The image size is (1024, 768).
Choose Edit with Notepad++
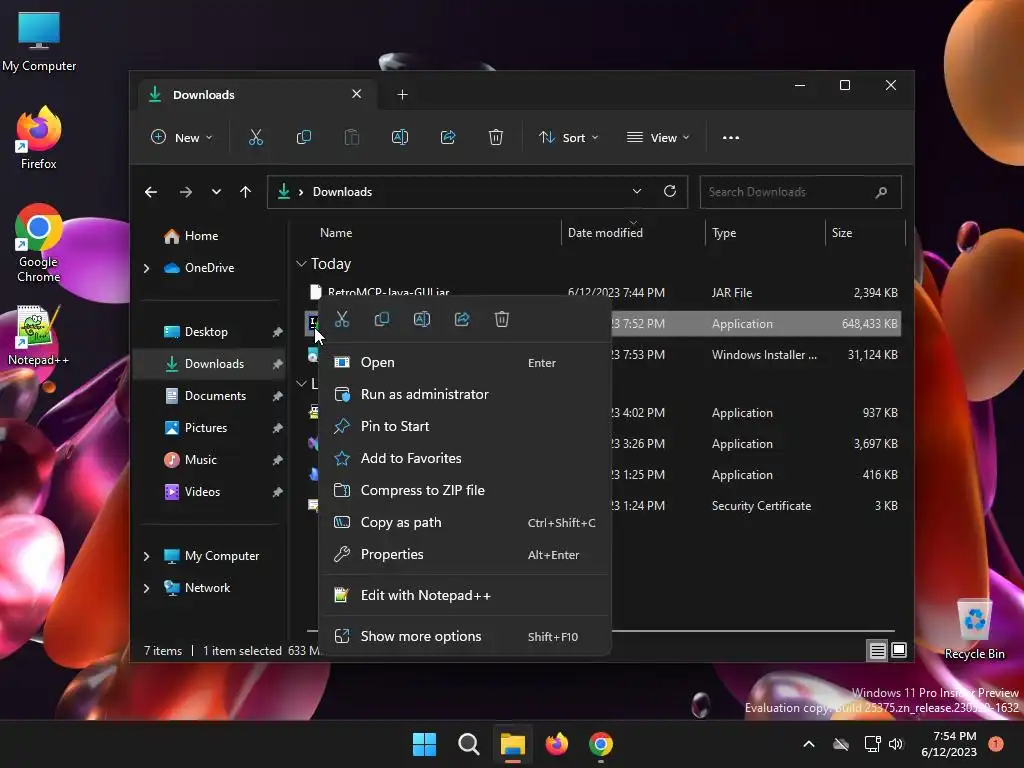point(464,596)
